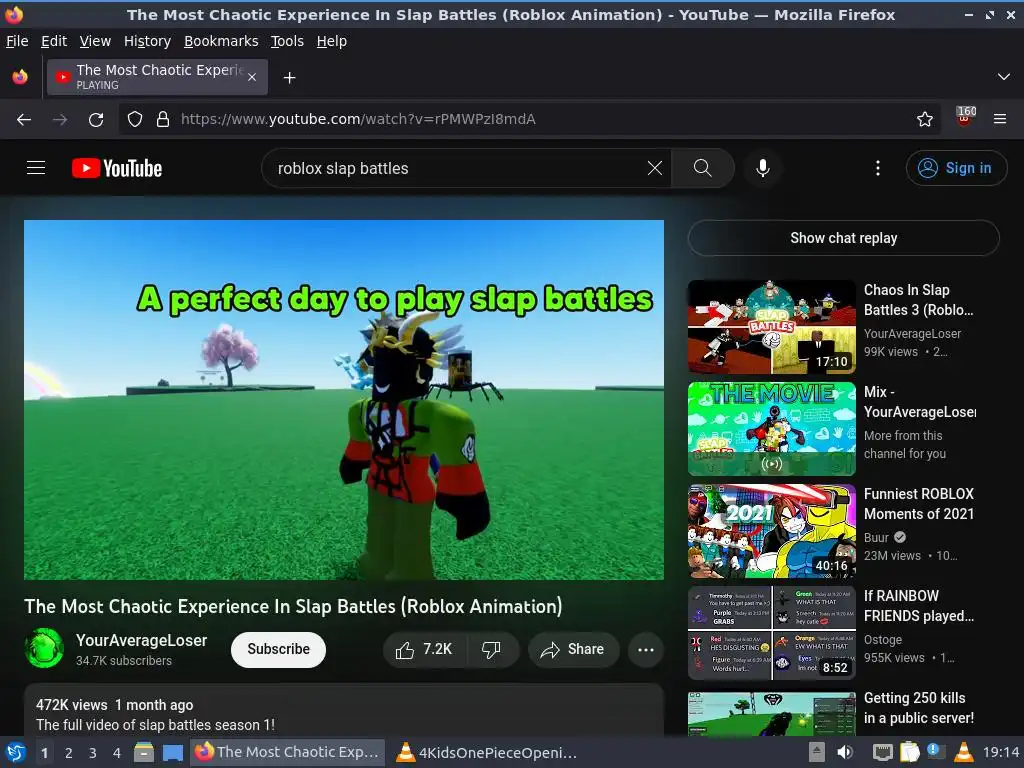Open the taskbar start menu icon
This screenshot has height=768, width=1024.
point(14,752)
